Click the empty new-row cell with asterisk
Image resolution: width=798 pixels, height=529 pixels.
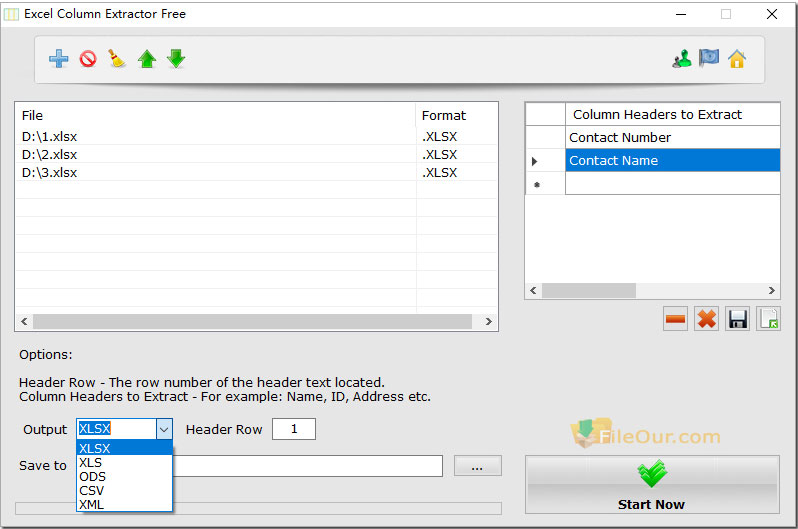pyautogui.click(x=672, y=183)
